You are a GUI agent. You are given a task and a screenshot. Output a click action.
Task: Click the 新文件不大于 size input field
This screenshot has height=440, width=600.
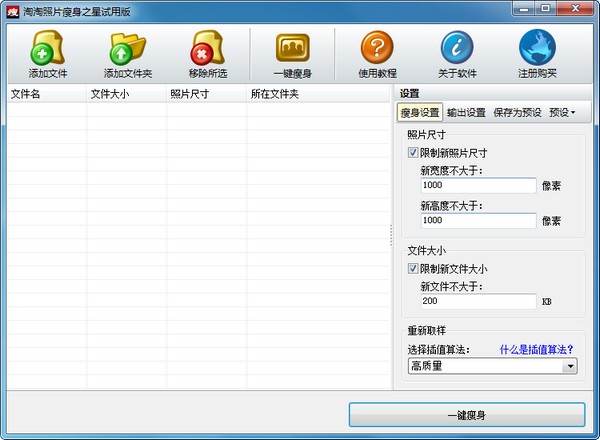478,301
